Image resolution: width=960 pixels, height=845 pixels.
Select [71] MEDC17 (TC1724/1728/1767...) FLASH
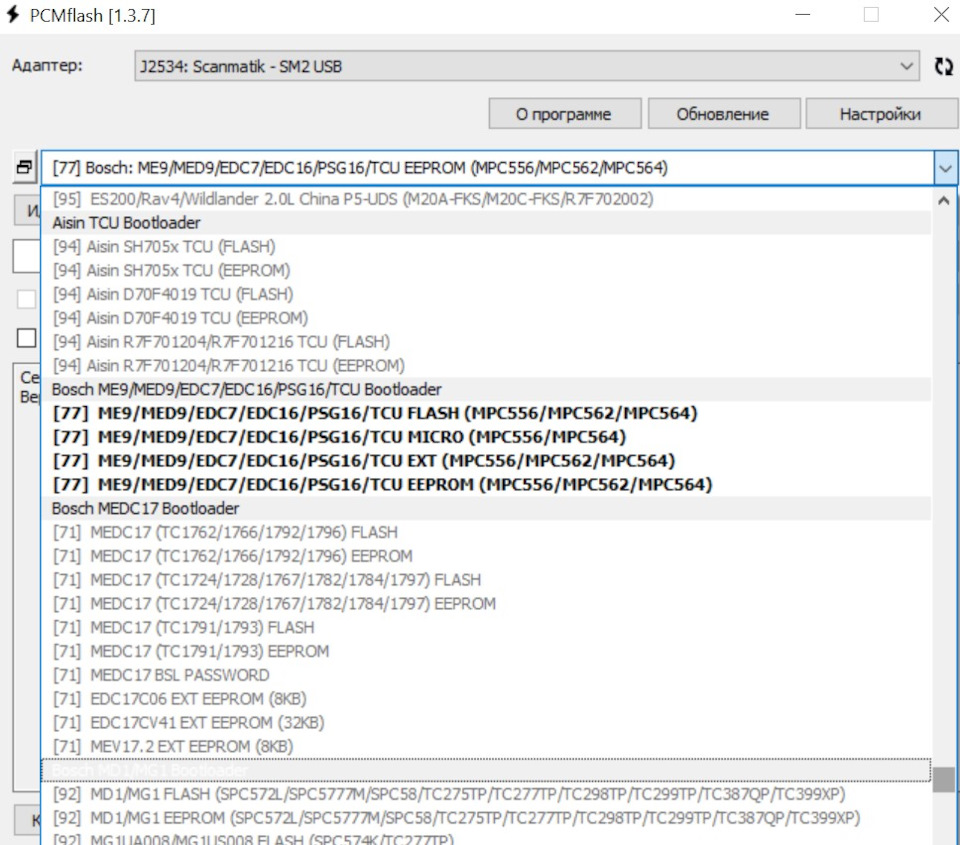[x=486, y=580]
